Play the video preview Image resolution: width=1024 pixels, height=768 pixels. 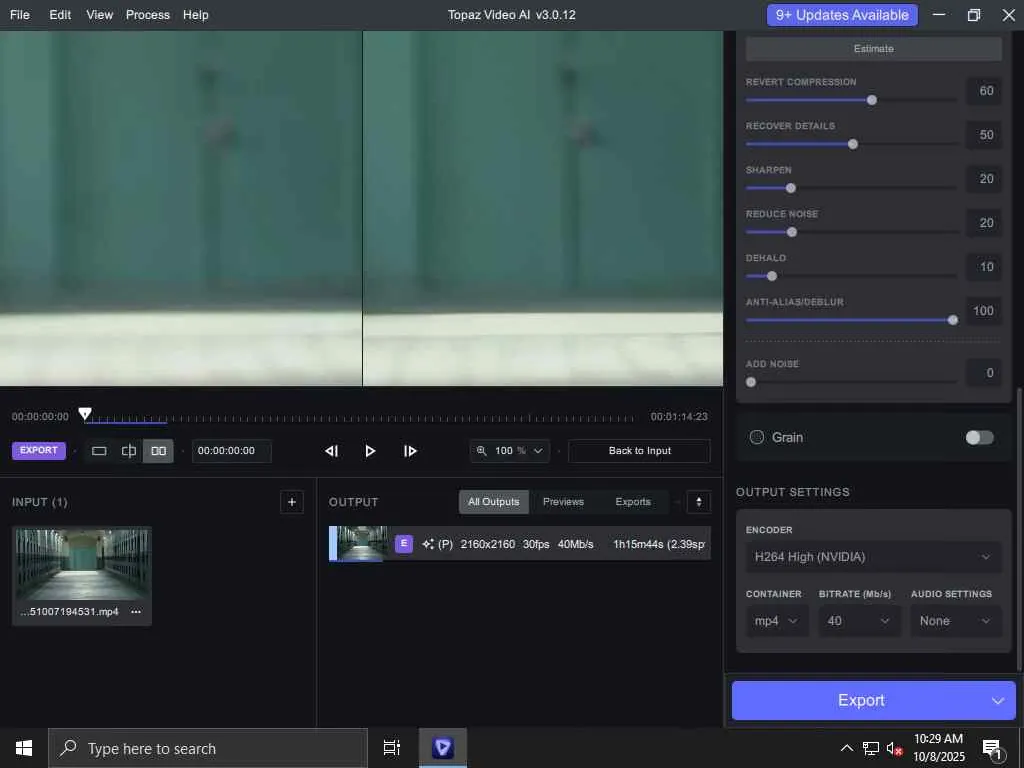[370, 451]
